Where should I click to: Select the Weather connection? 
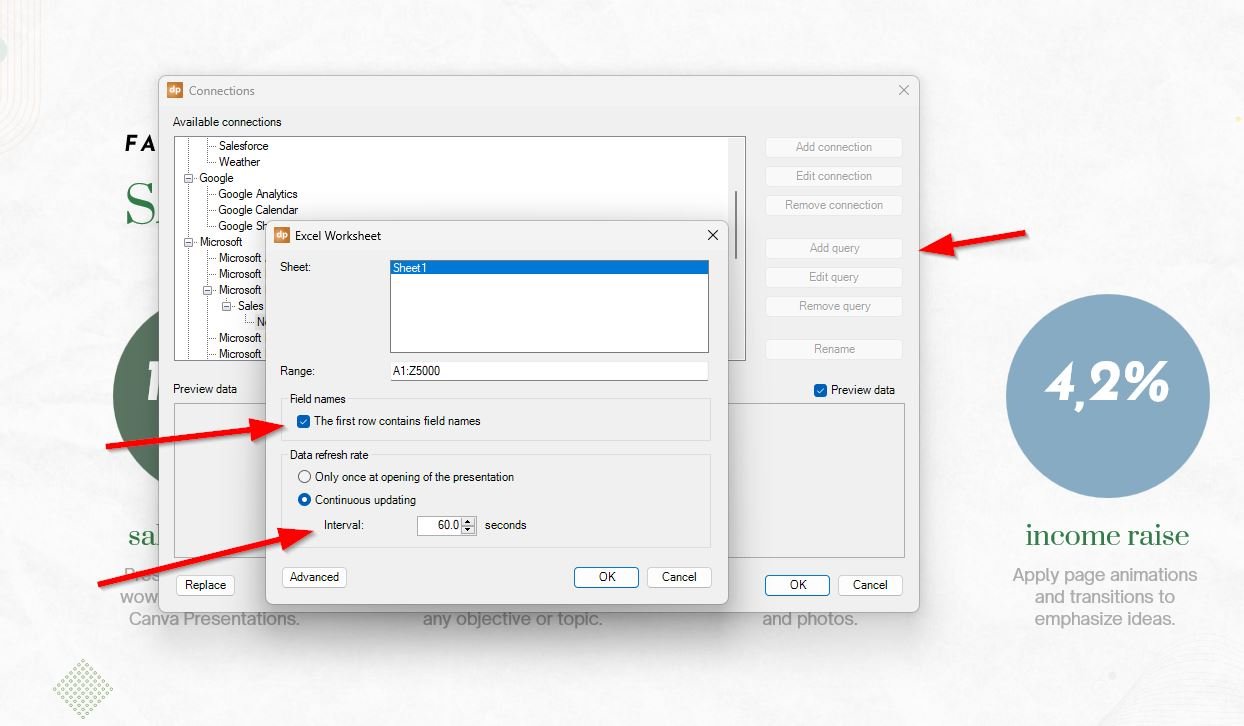[239, 162]
